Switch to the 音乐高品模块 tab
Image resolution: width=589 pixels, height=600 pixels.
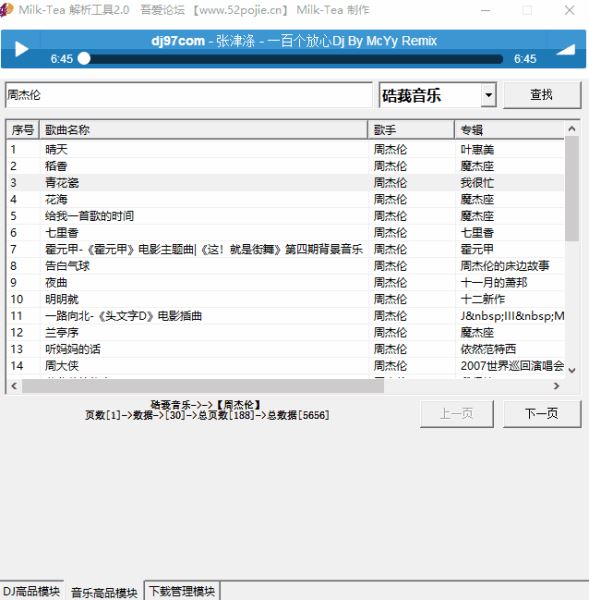104,592
